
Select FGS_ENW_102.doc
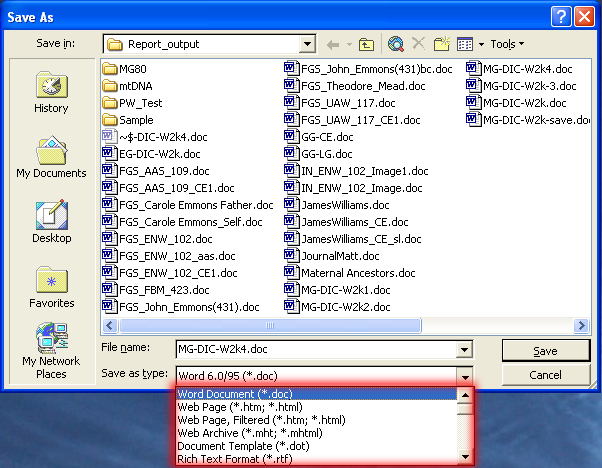pyautogui.click(x=157, y=239)
